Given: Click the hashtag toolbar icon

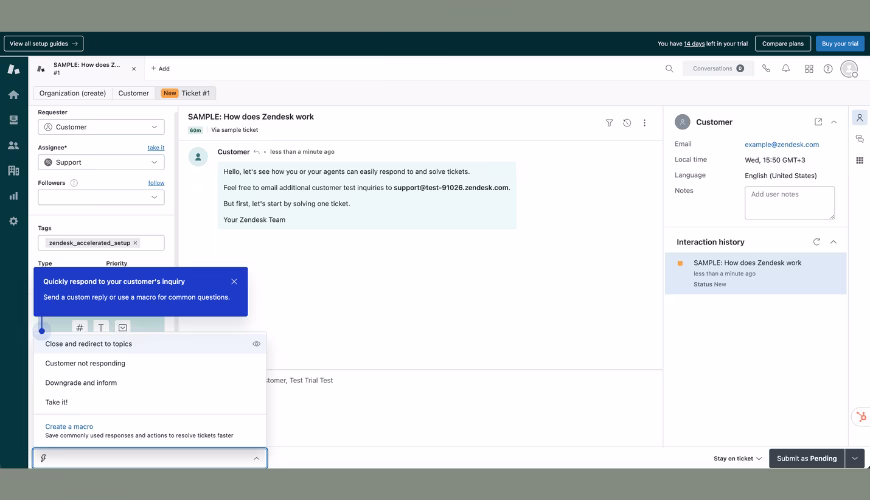Looking at the screenshot, I should point(80,327).
